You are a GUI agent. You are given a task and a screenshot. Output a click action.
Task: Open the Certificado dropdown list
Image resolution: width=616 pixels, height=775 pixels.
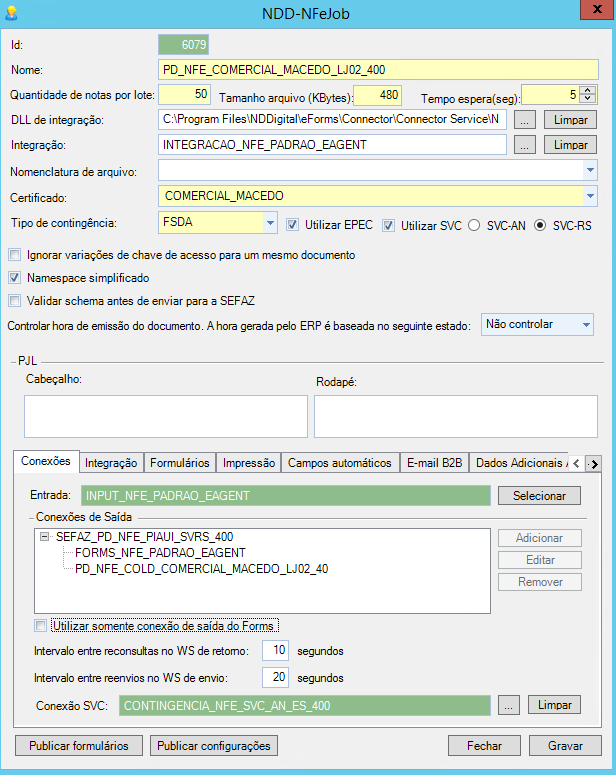click(x=590, y=195)
